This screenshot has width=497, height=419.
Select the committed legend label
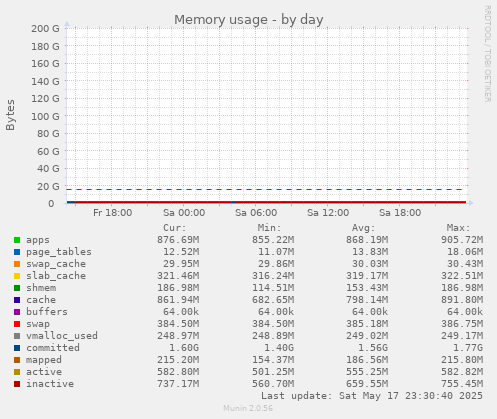click(53, 348)
